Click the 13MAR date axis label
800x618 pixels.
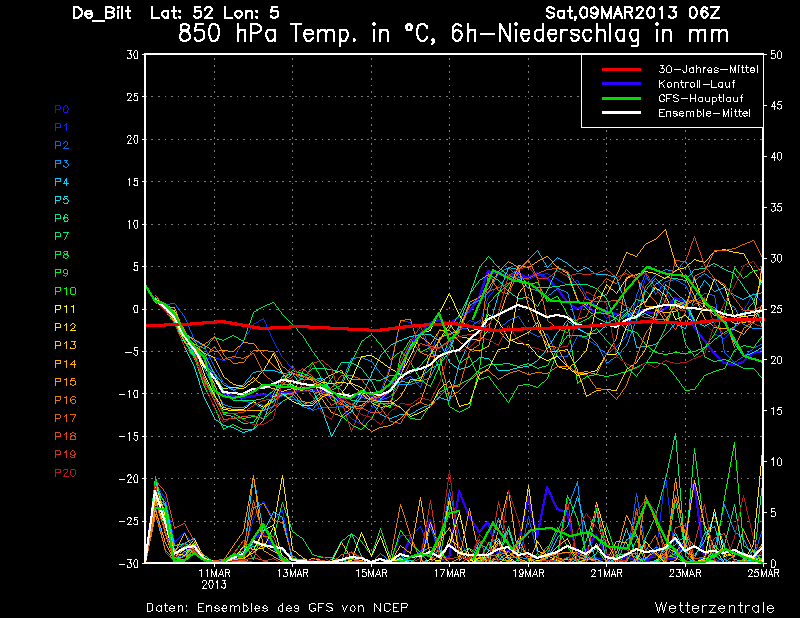click(293, 573)
